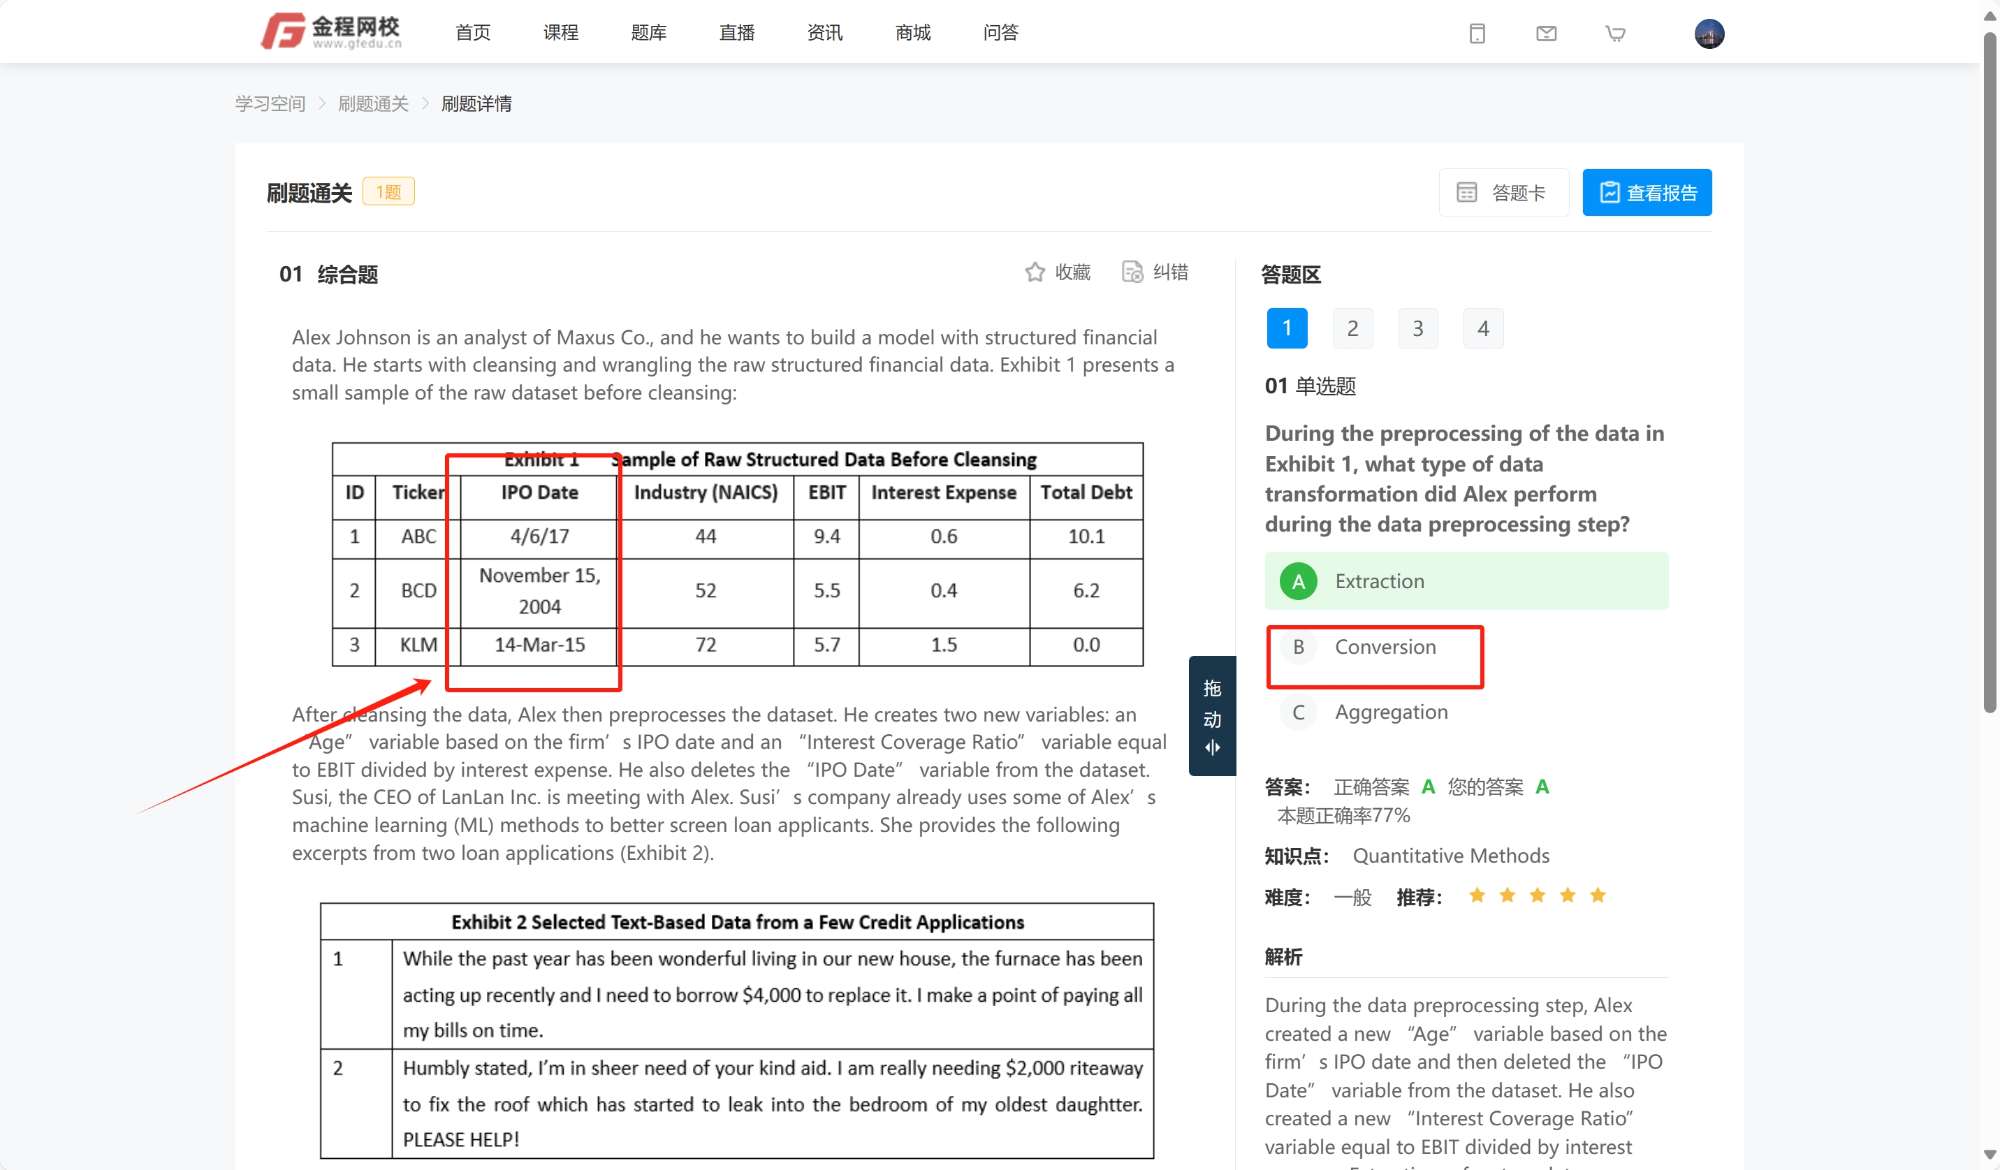2000x1170 pixels.
Task: Click the fifth recommendation star
Action: click(1598, 896)
